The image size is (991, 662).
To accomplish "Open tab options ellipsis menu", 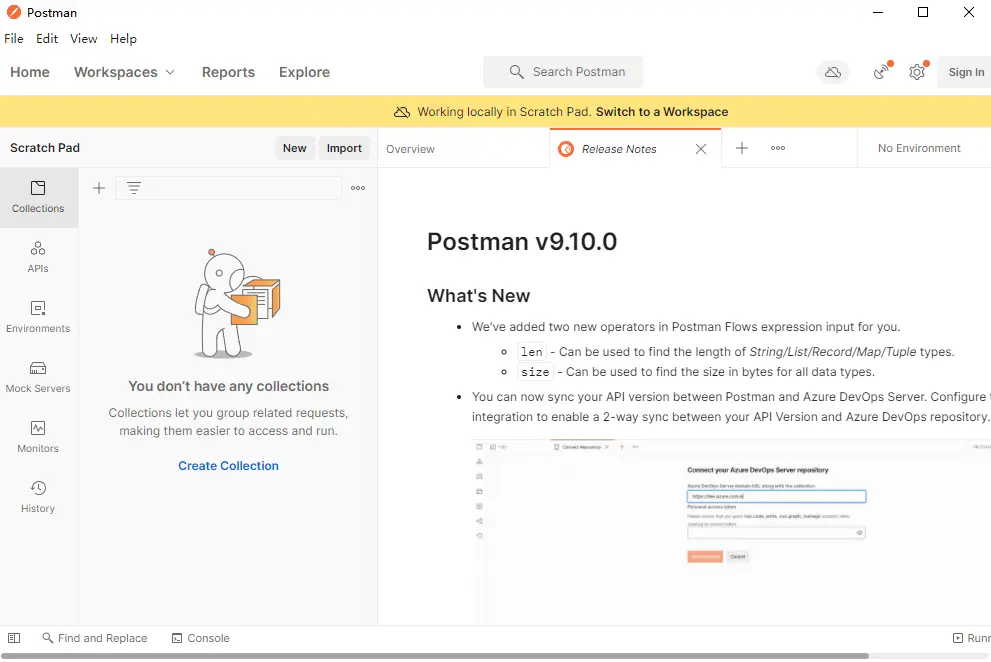I will (x=777, y=148).
